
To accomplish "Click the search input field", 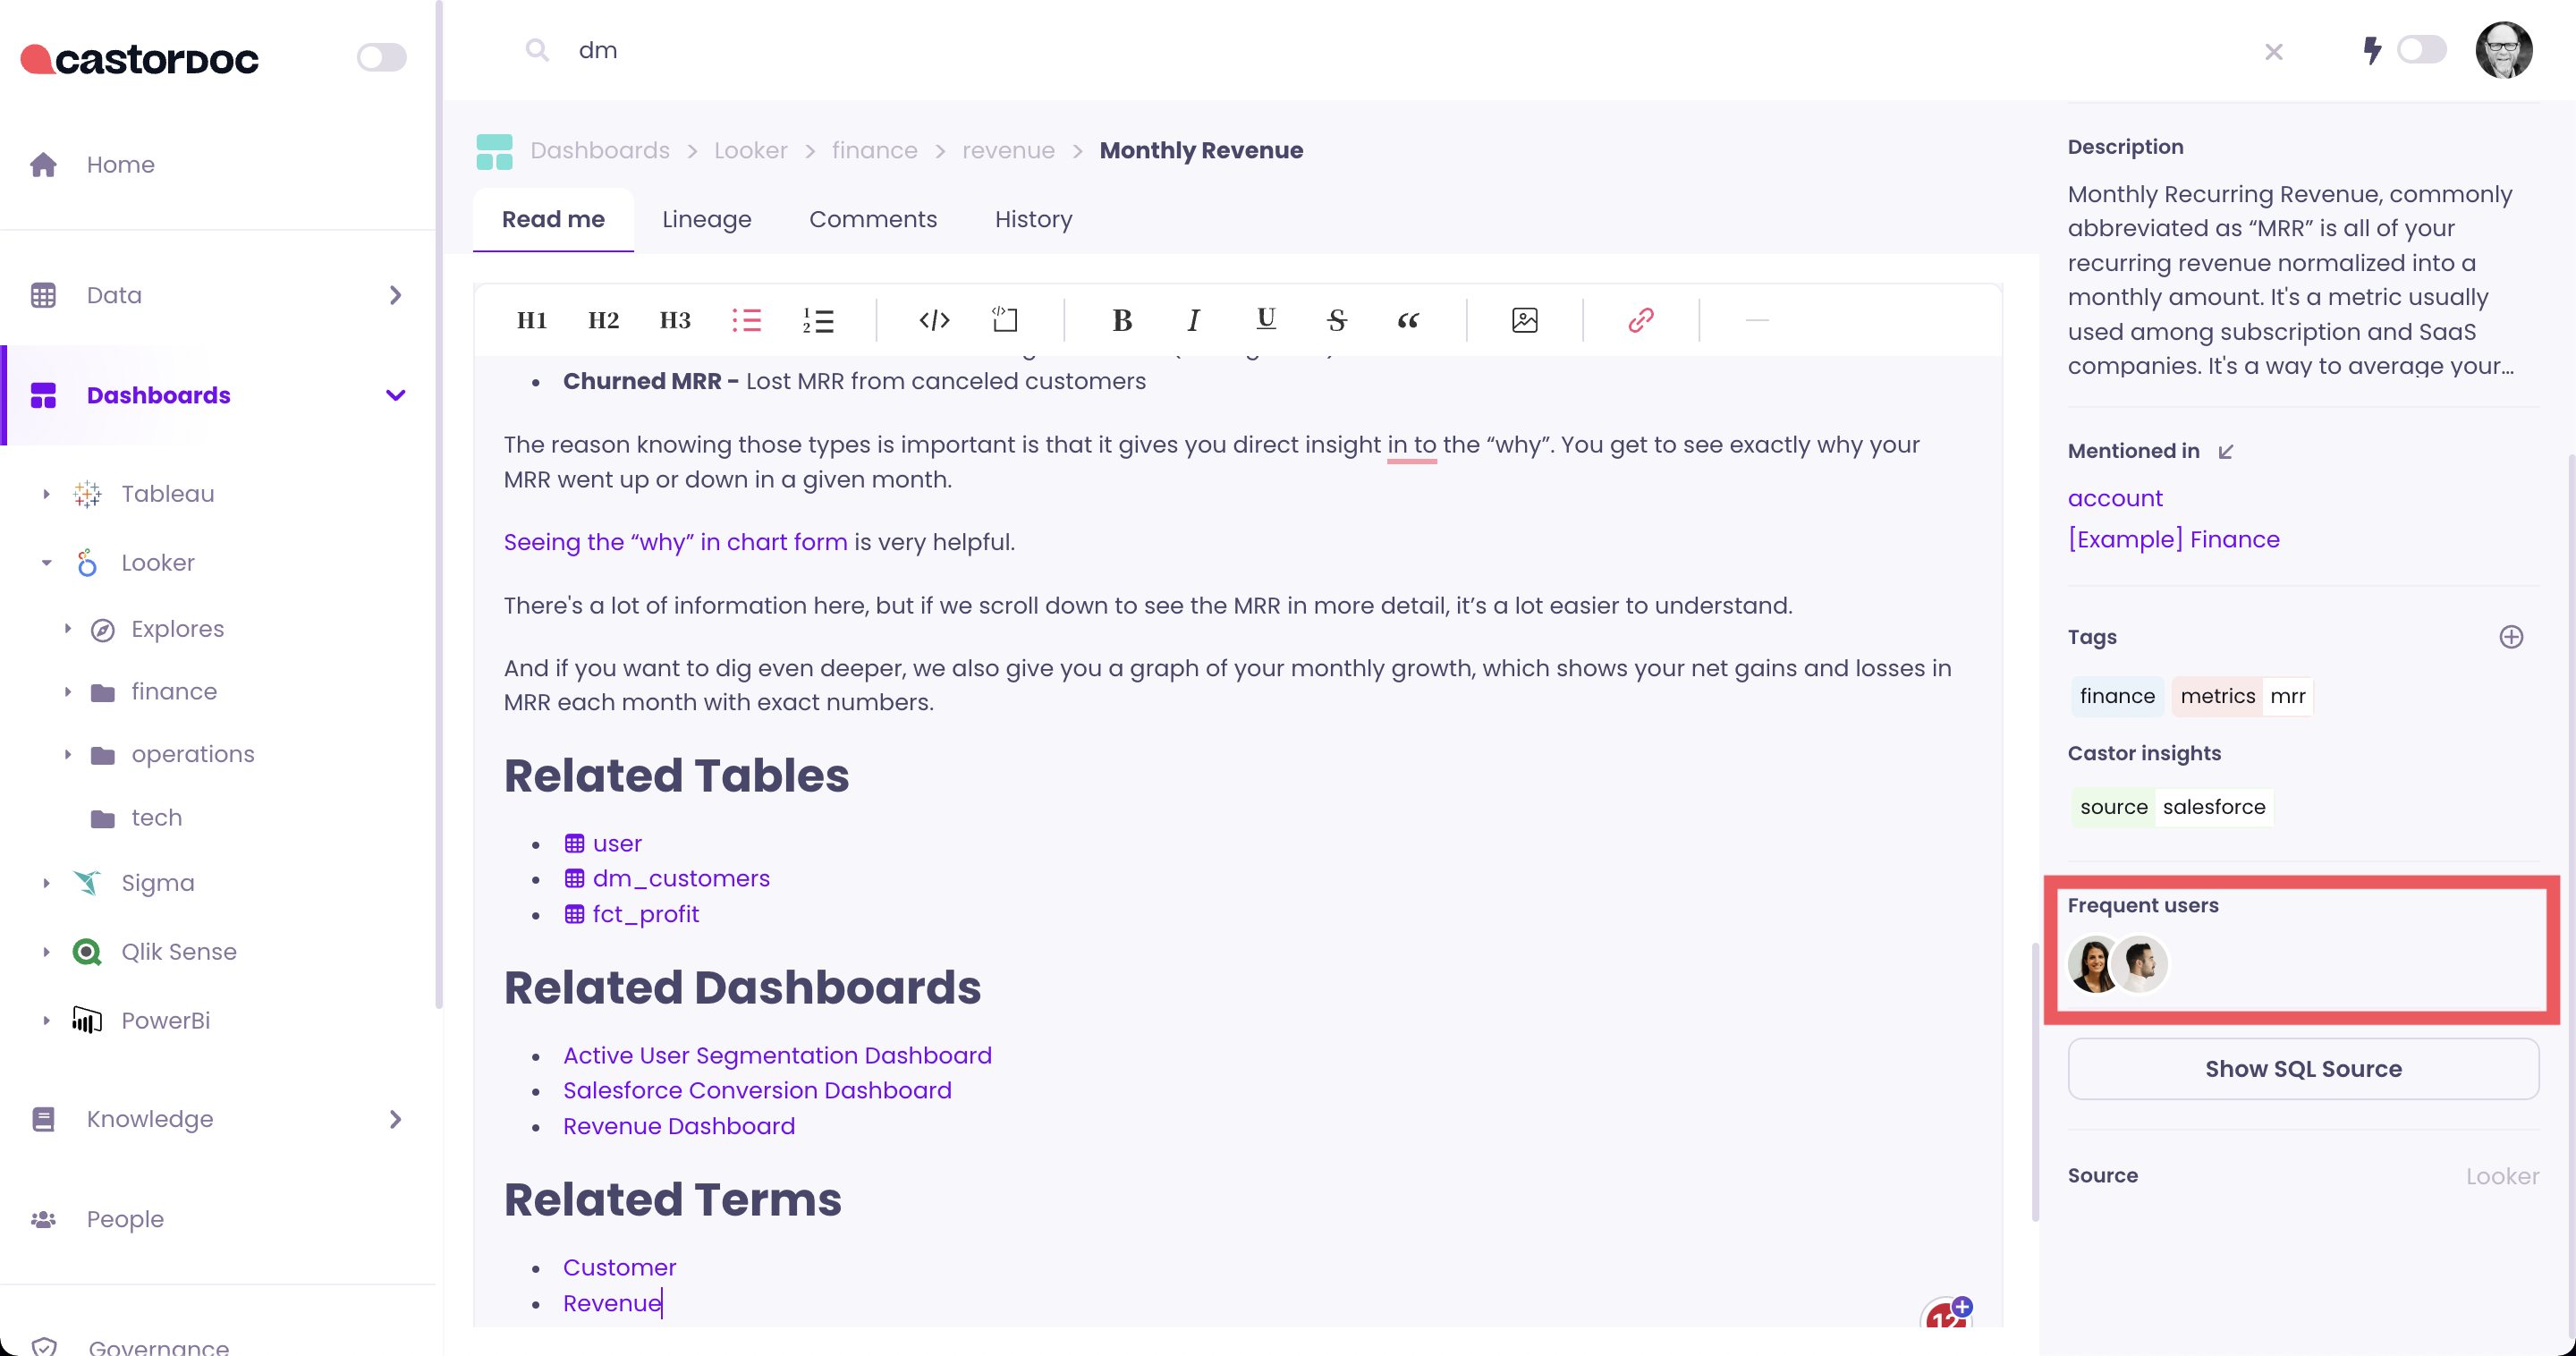I will (x=1400, y=50).
